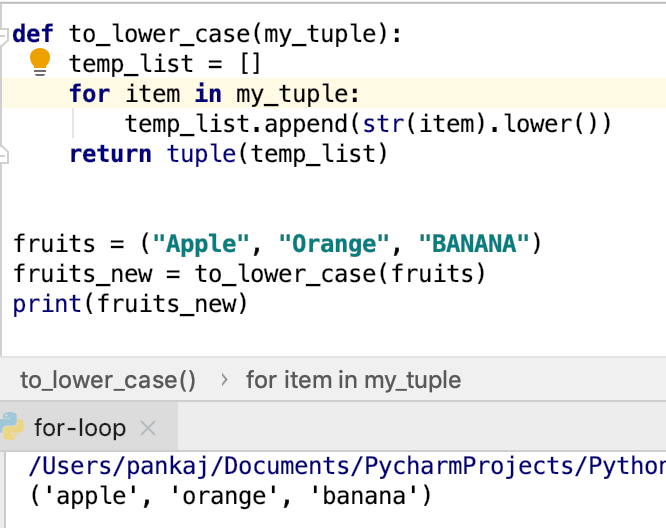Click the "Apple" string literal
The width and height of the screenshot is (666, 528).
[201, 244]
